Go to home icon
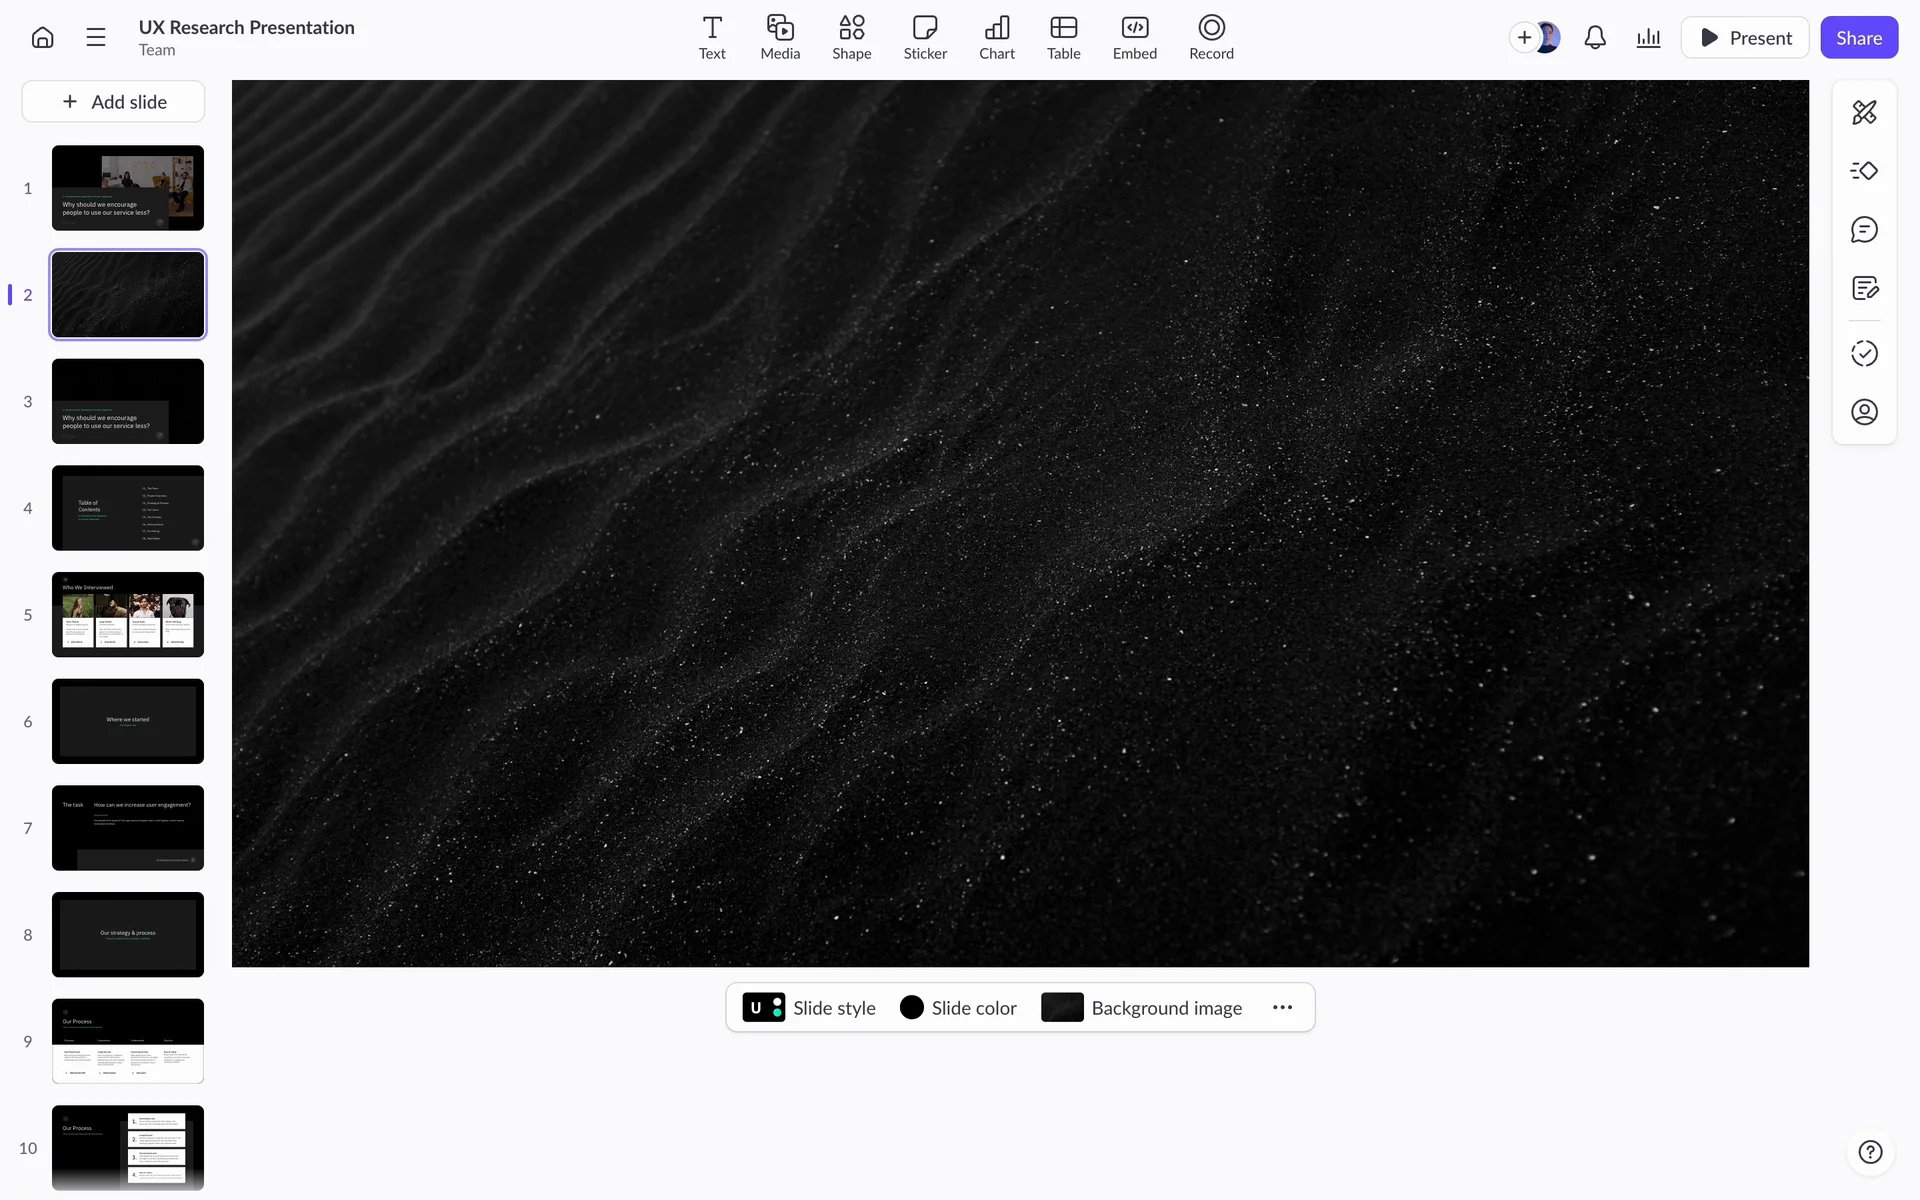Viewport: 1920px width, 1200px height. tap(42, 38)
